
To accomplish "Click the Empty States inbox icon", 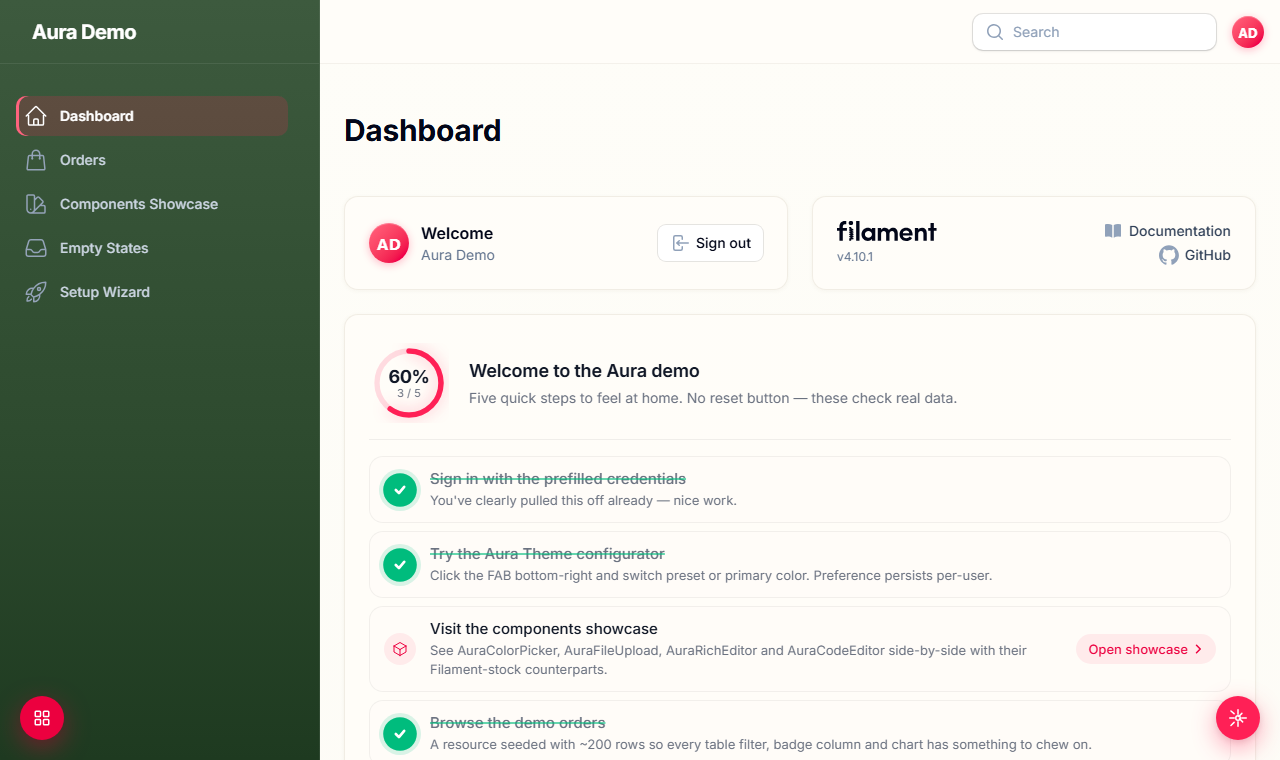I will pyautogui.click(x=36, y=248).
